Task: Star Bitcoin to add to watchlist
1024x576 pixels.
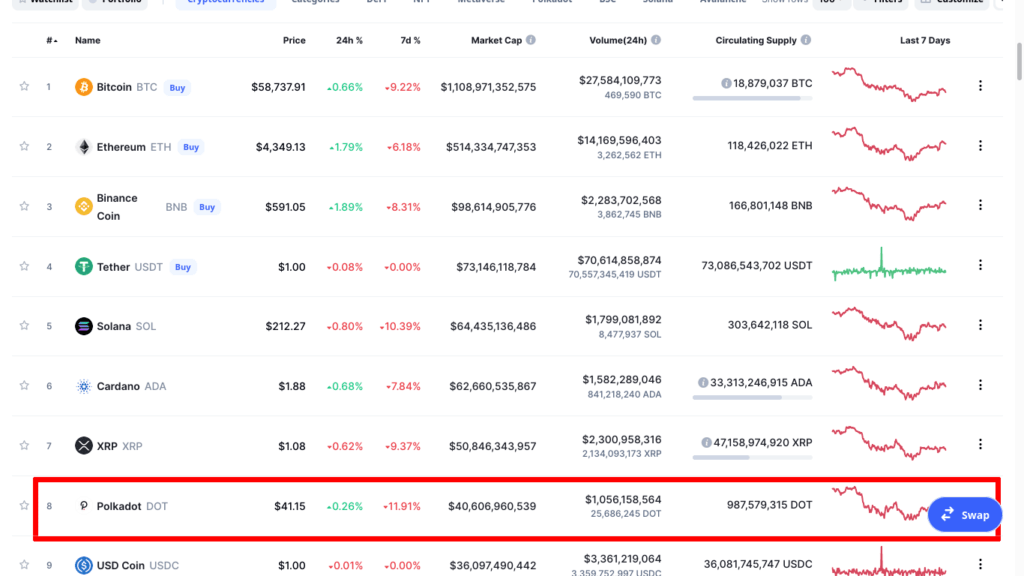Action: tap(24, 86)
